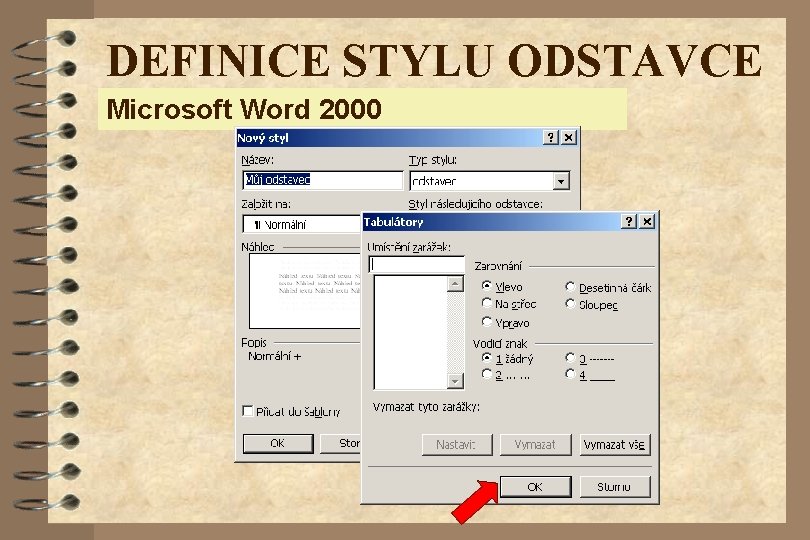Click the help button in Nový styl title bar
This screenshot has height=540, width=810.
click(x=551, y=137)
